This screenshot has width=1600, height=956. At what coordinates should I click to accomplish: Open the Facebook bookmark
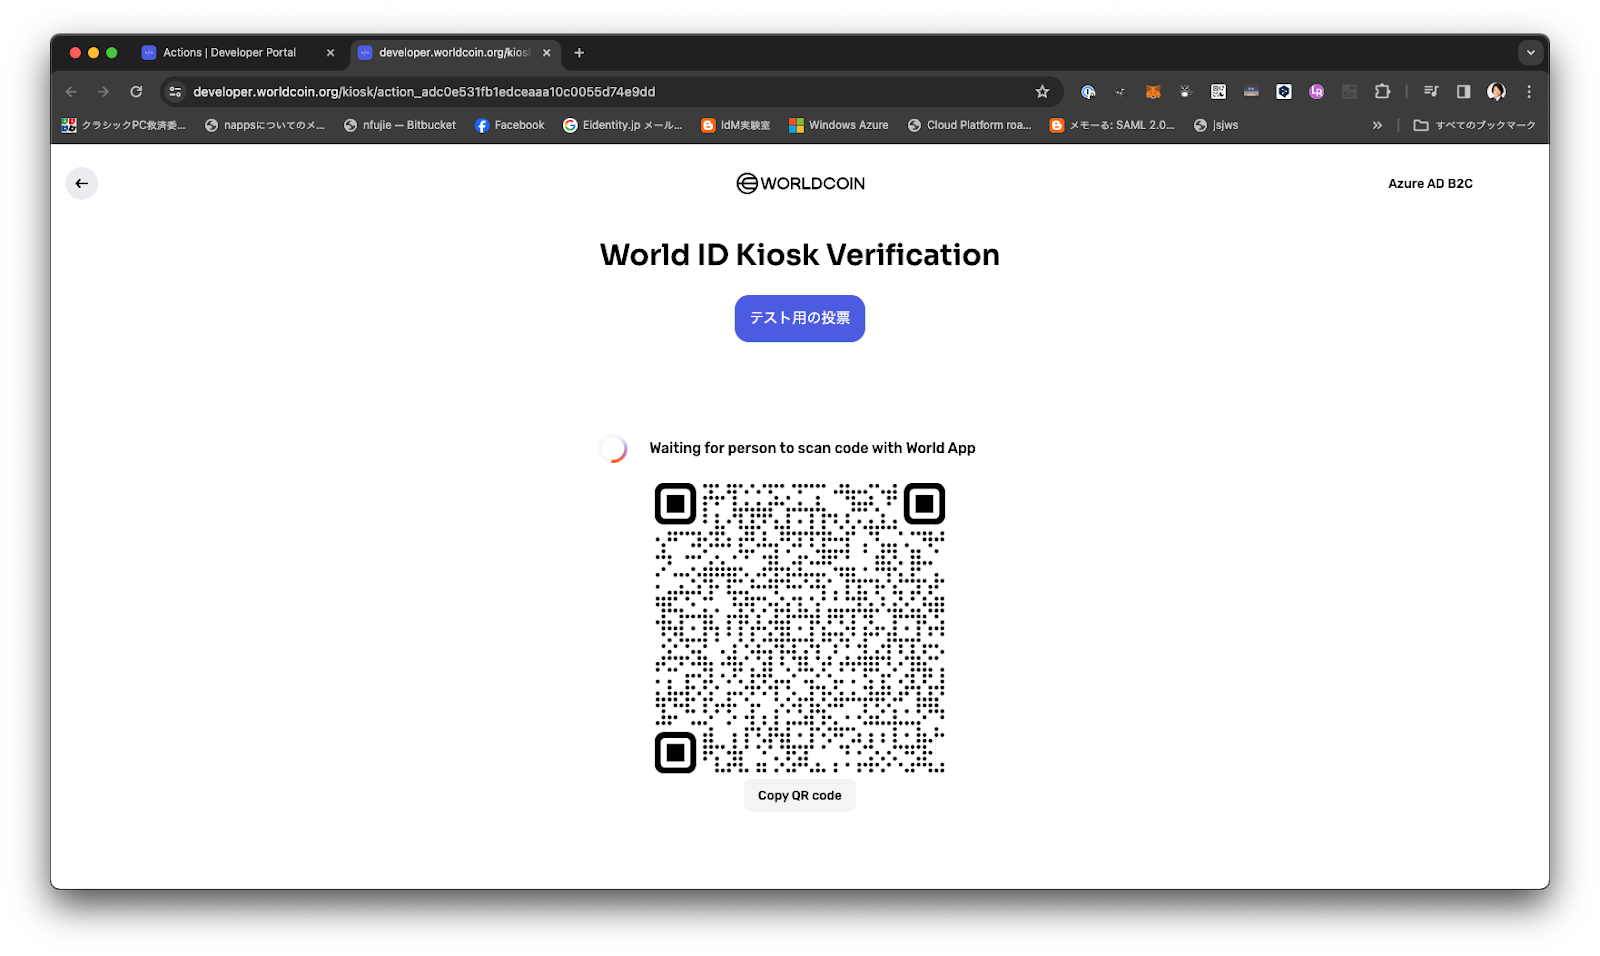pos(510,126)
